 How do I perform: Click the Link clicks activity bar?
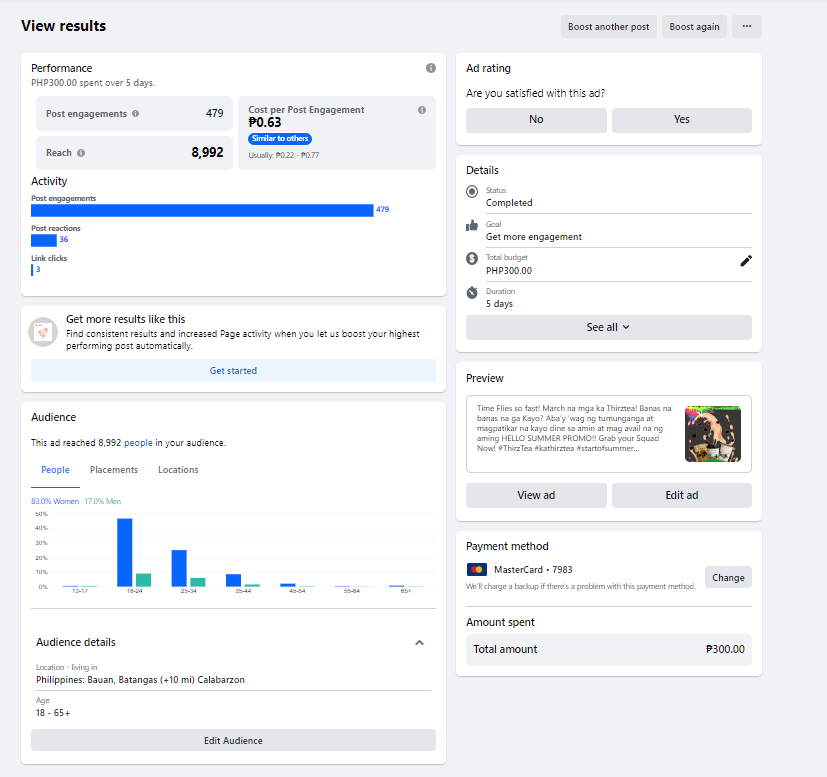(32, 270)
